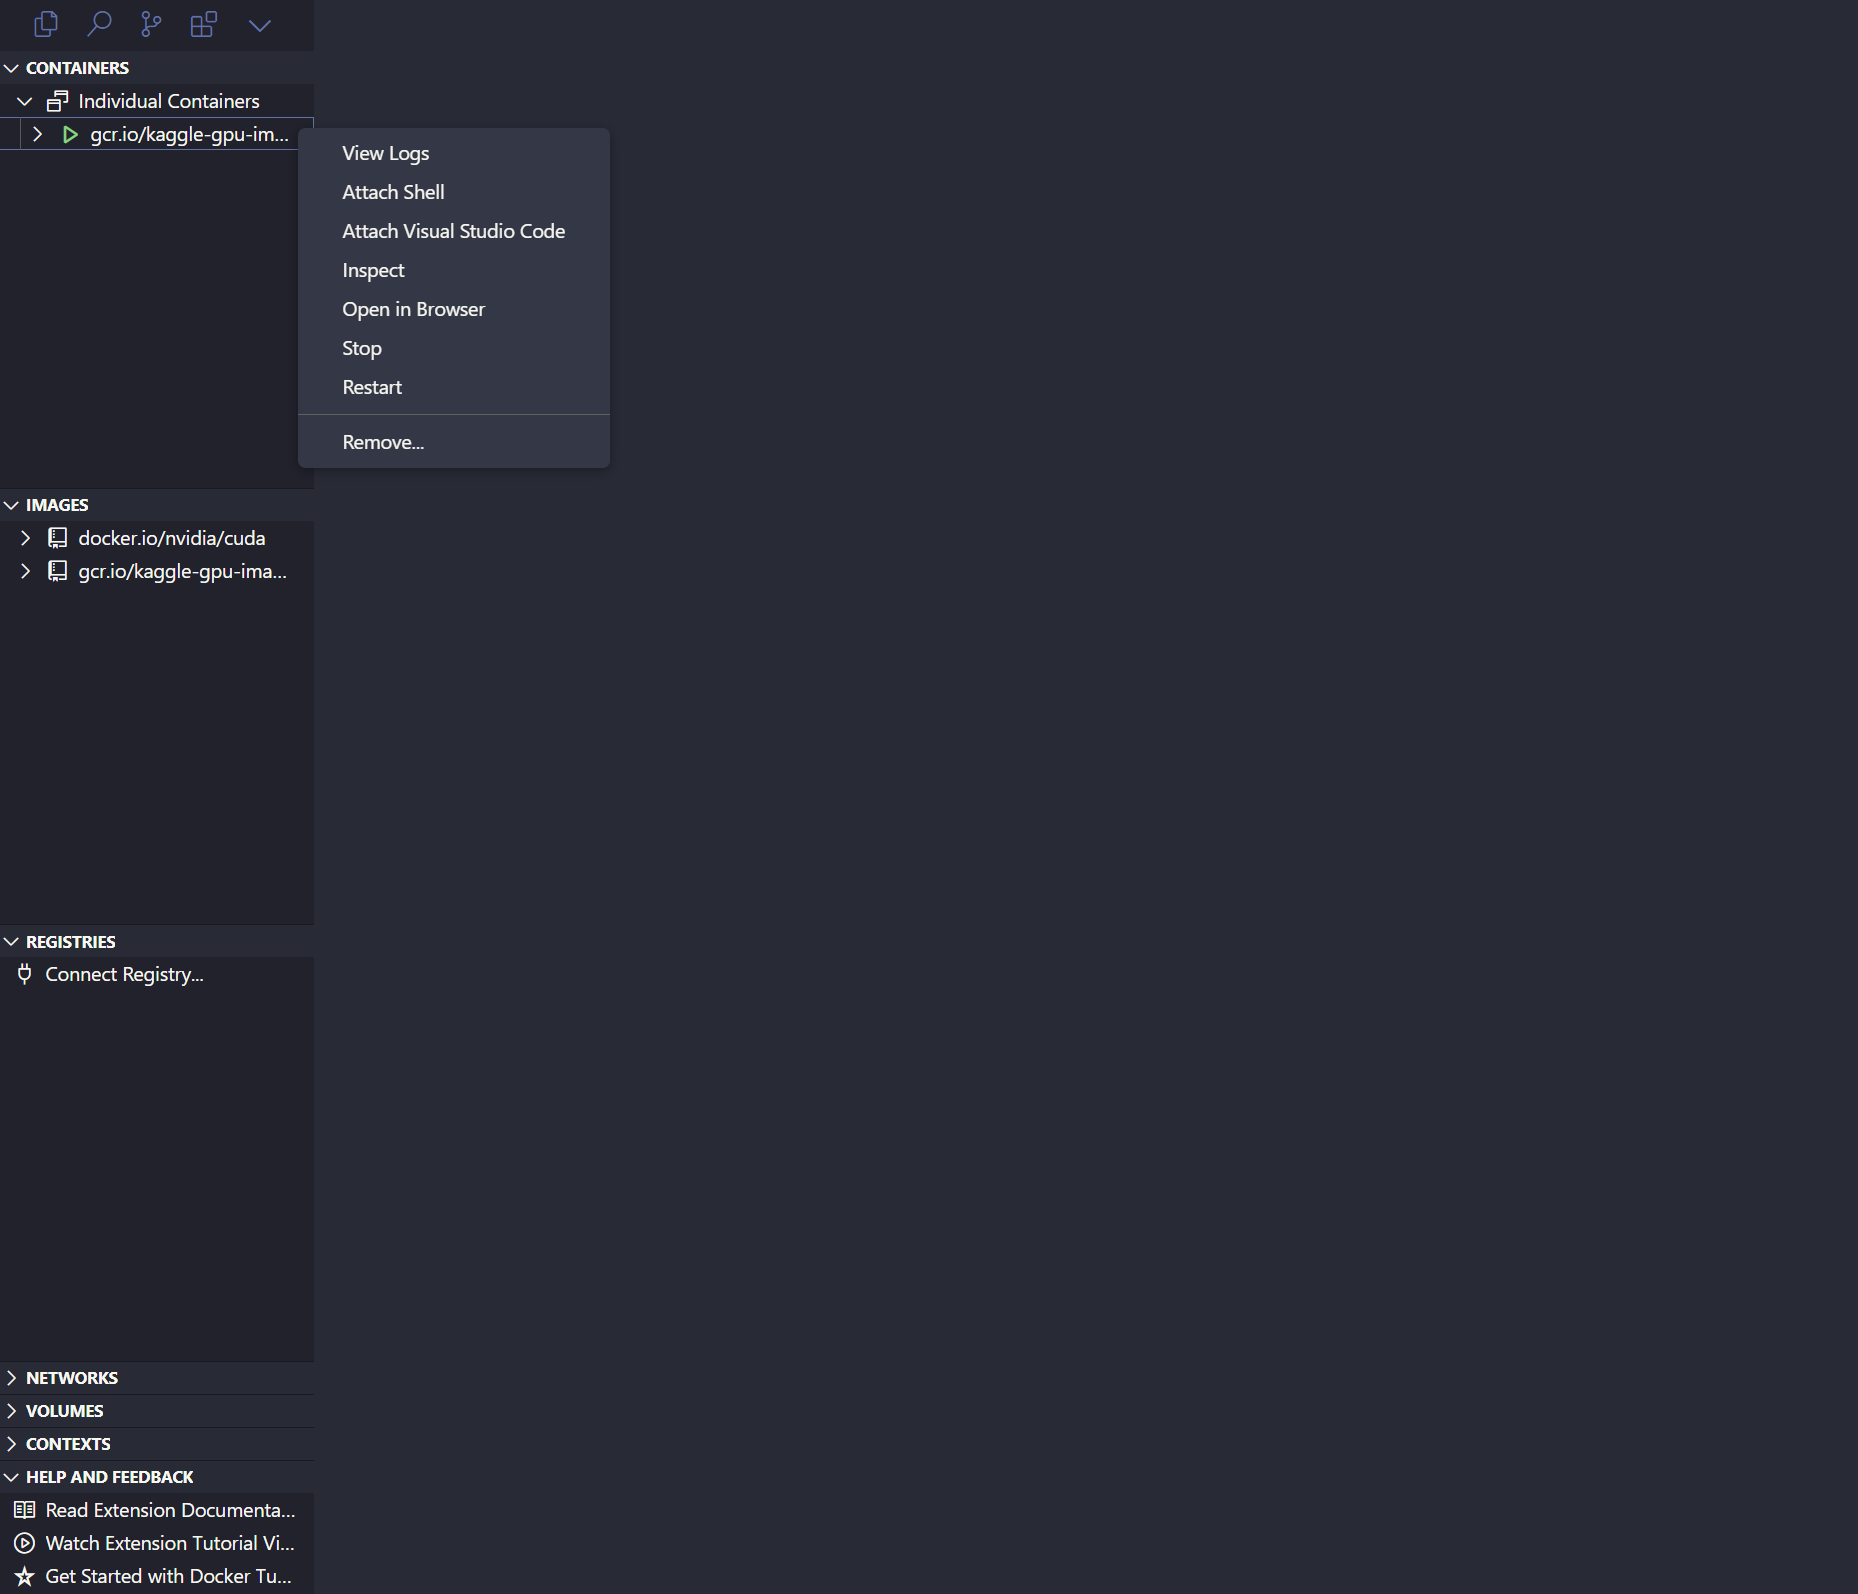Viewport: 1858px width, 1594px height.
Task: Open Get Started with Docker Tutorial
Action: pos(168,1576)
